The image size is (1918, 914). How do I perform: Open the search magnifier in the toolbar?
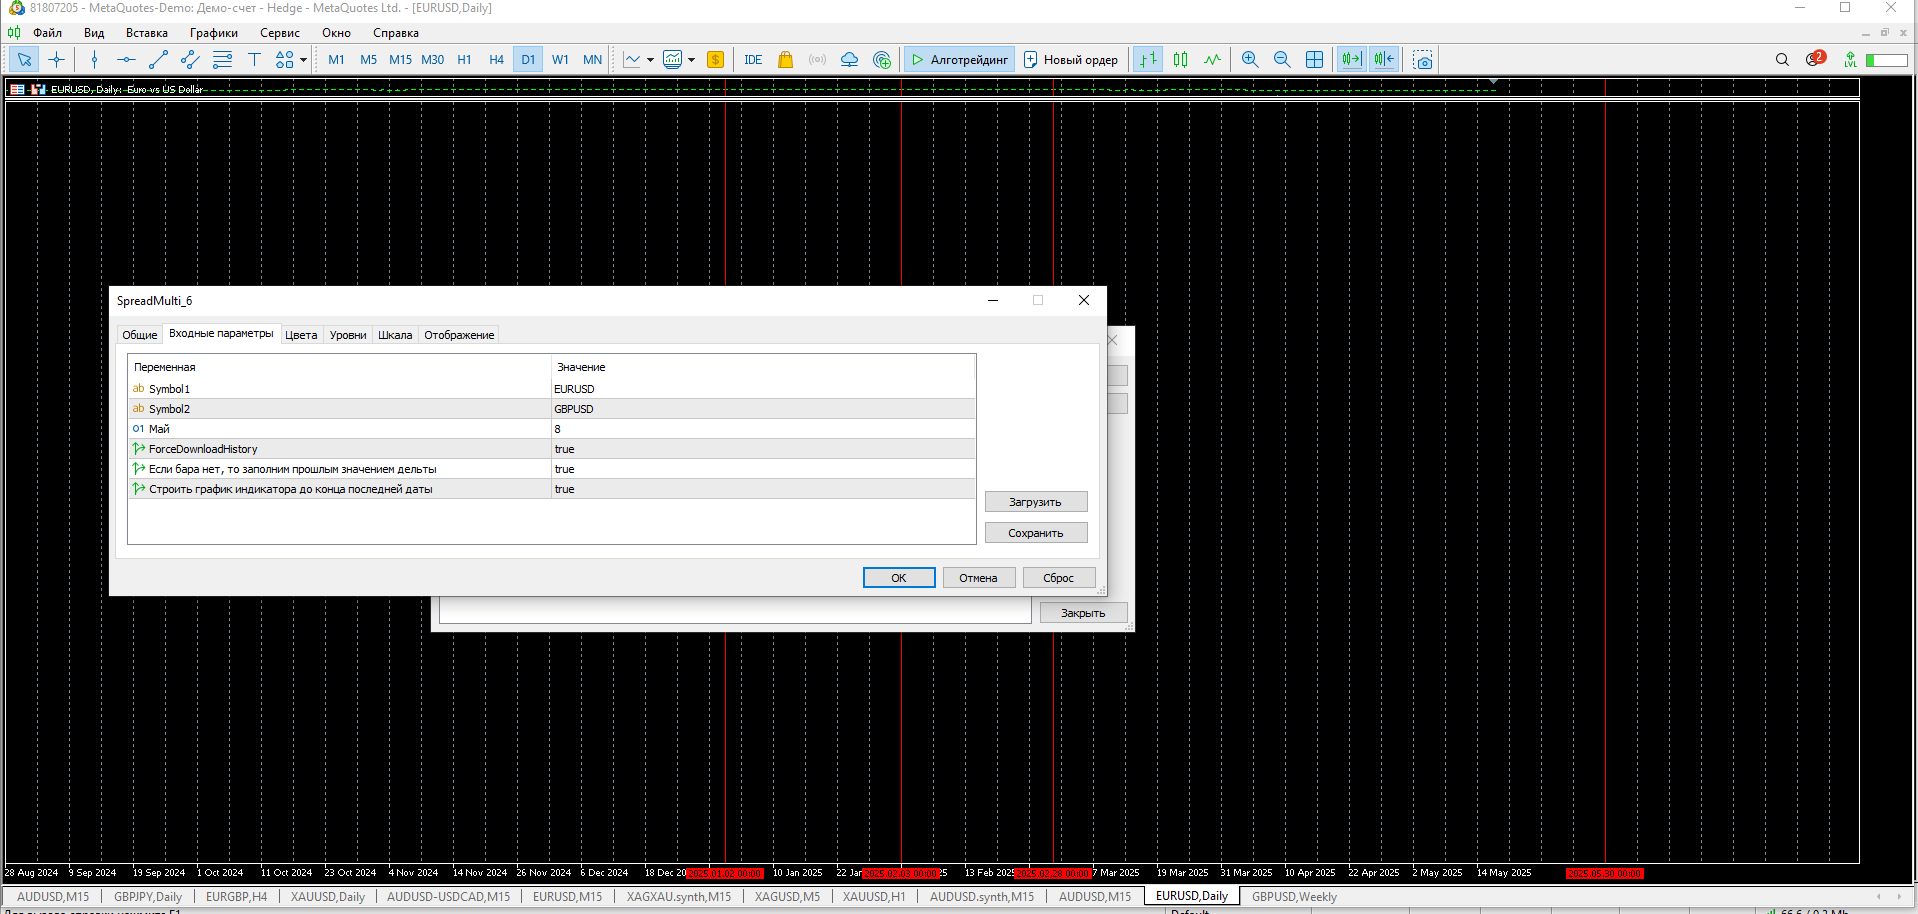(1782, 60)
